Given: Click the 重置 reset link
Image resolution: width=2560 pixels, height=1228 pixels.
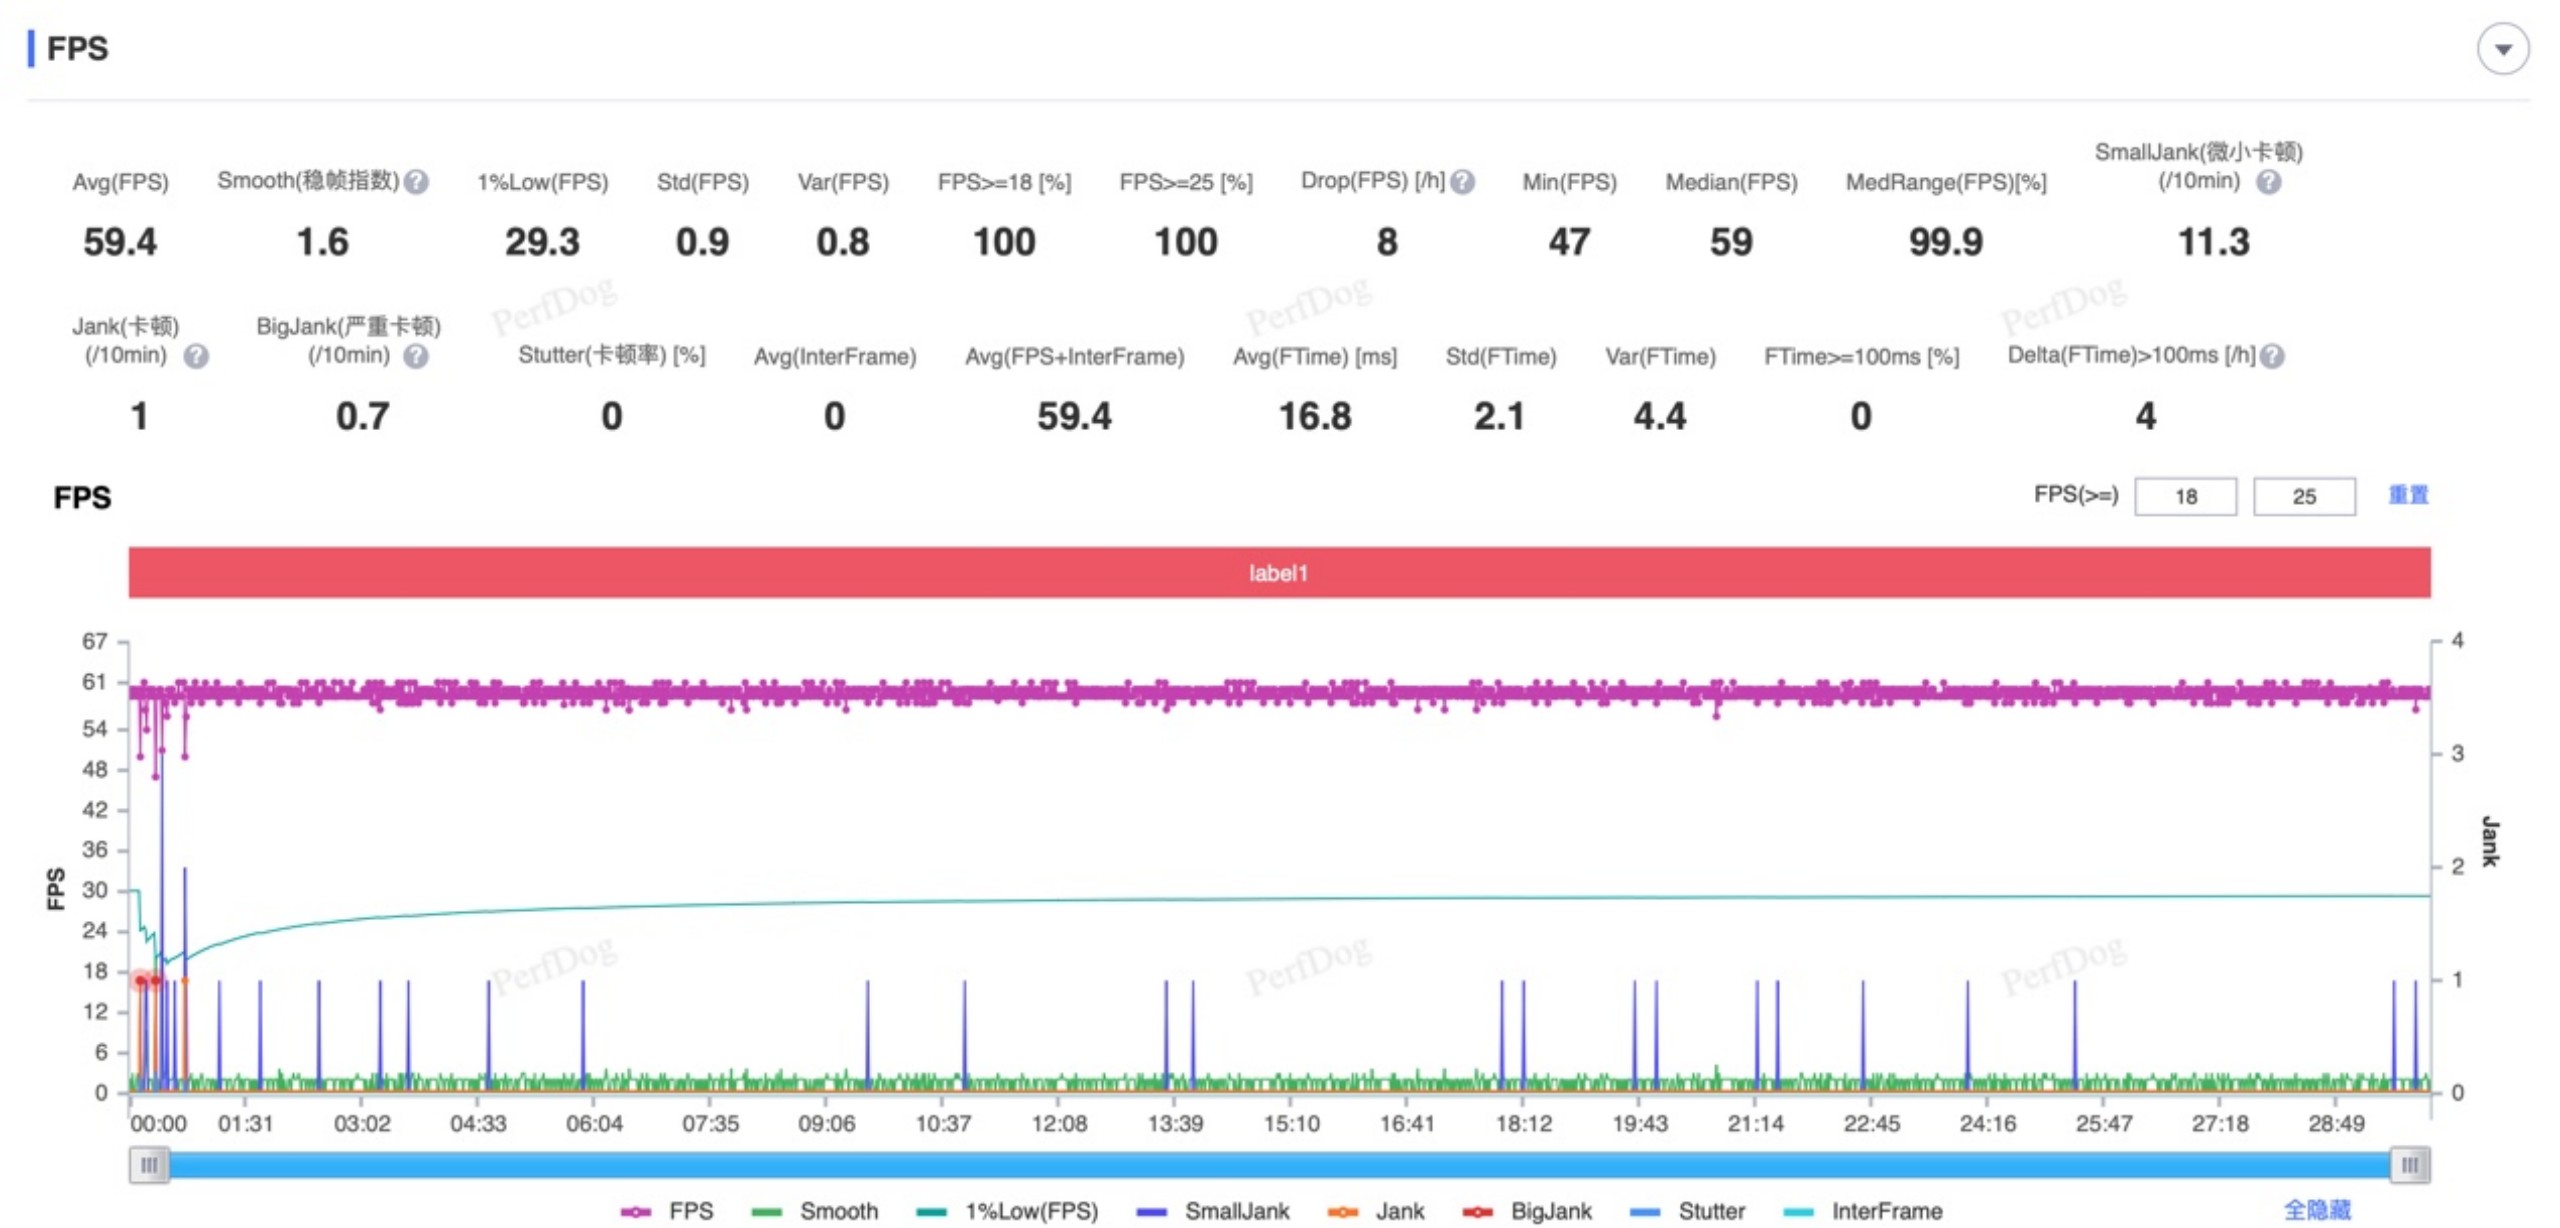Looking at the screenshot, I should point(2407,495).
